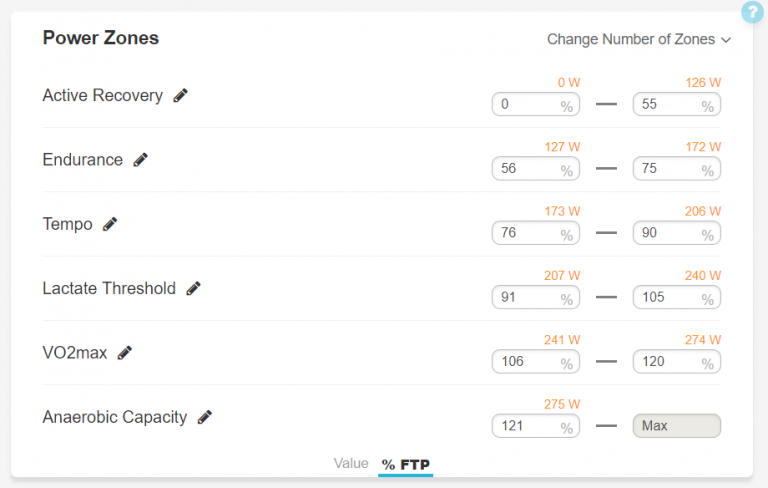Switch to the Value tab
The height and width of the screenshot is (488, 768).
[x=351, y=464]
